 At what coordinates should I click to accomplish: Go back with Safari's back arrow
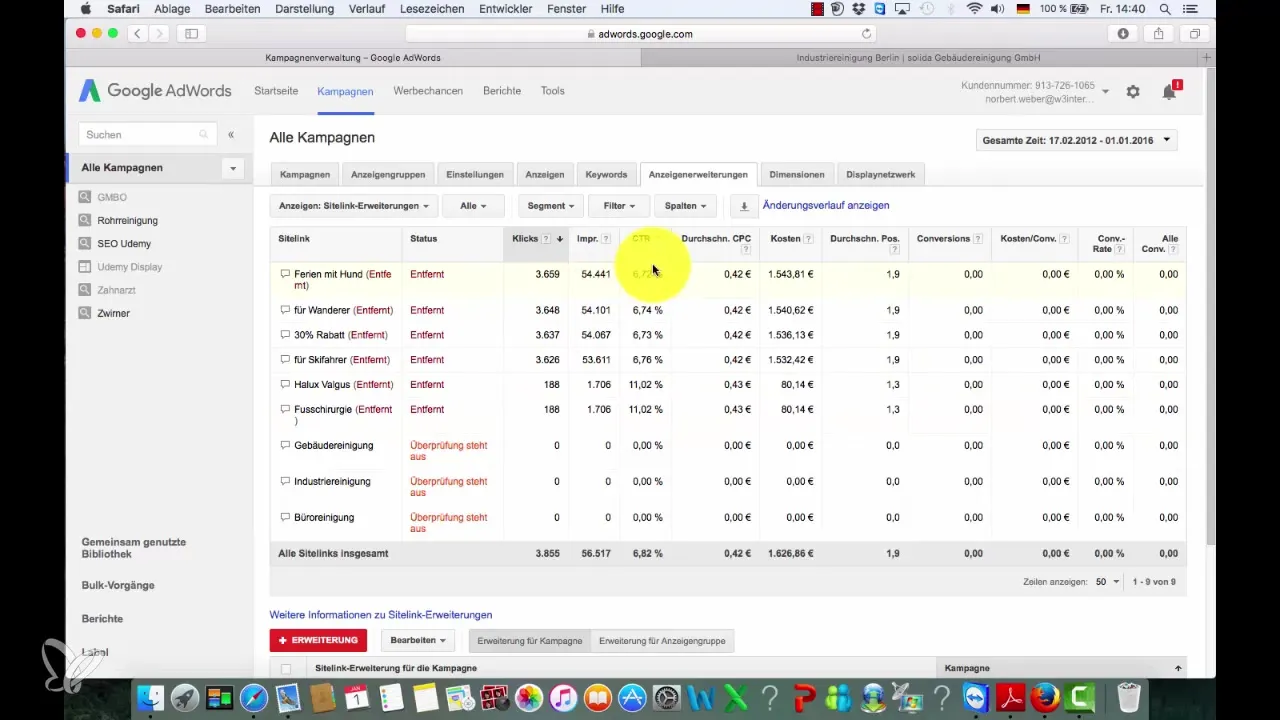point(136,33)
